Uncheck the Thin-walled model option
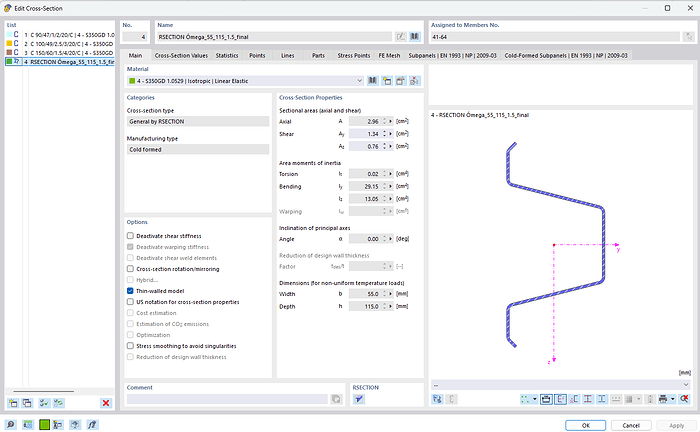The image size is (700, 432). [131, 290]
